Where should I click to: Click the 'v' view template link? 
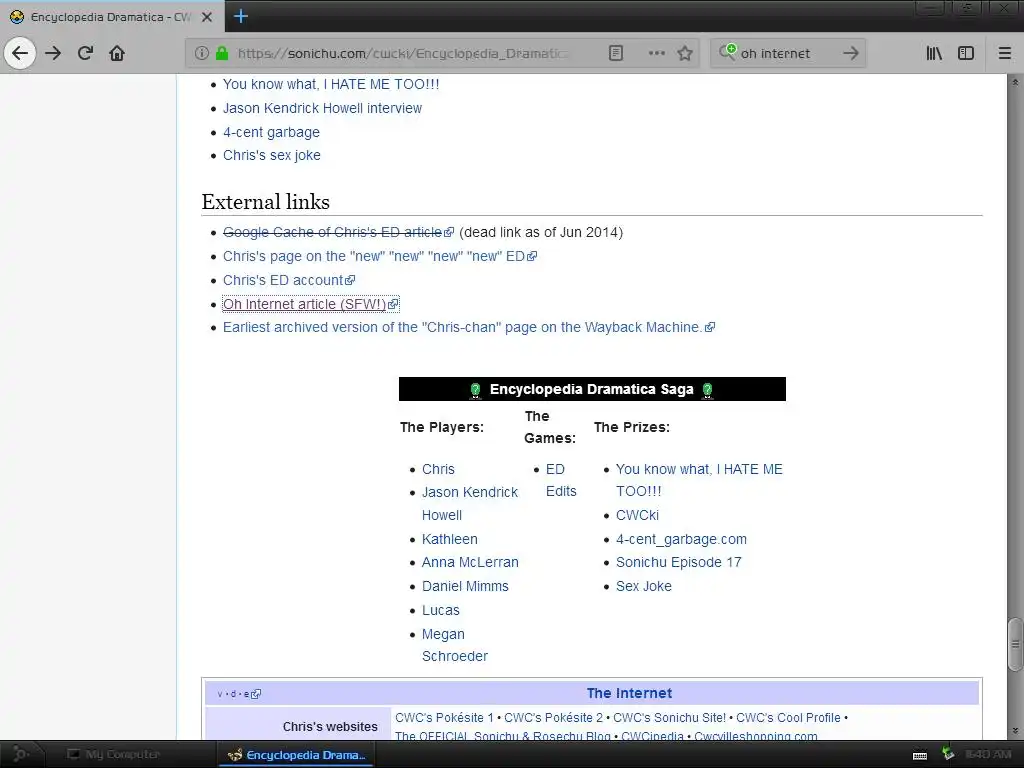(x=220, y=694)
